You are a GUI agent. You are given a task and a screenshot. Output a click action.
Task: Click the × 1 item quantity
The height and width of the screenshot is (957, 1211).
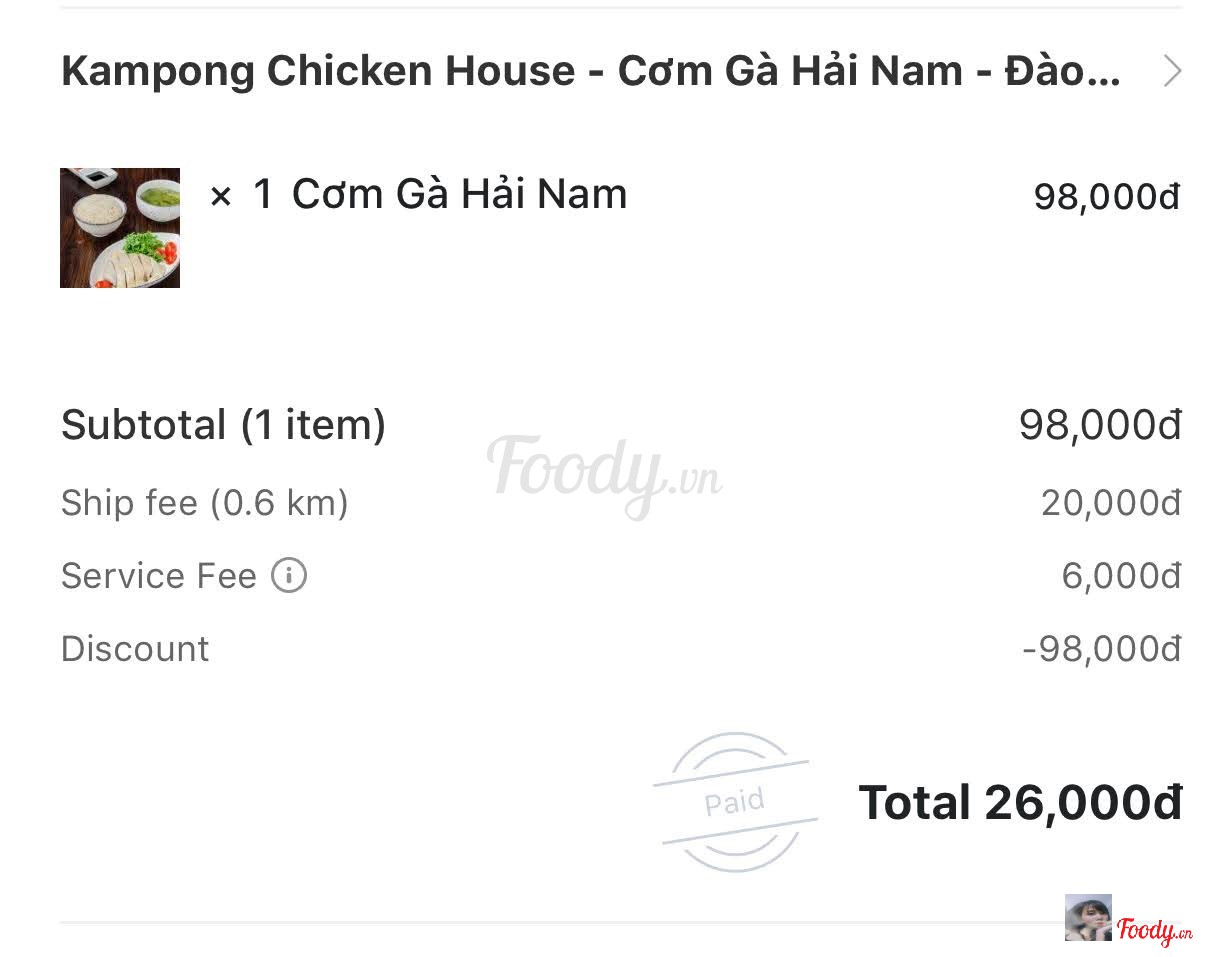pyautogui.click(x=240, y=195)
